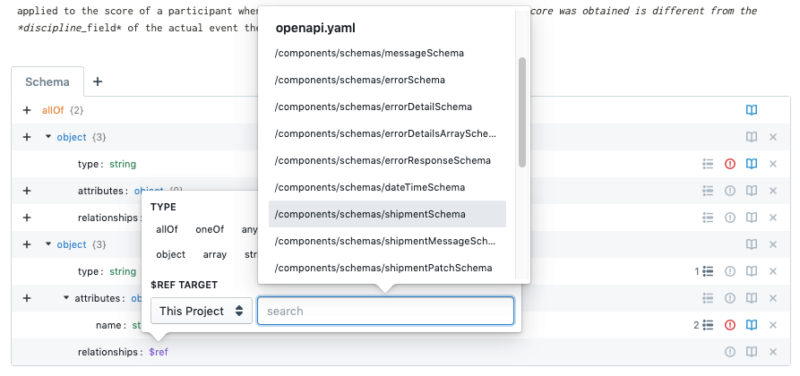Viewport: 800px width, 376px height.
Task: Click the 'name' property label
Action: [108, 325]
